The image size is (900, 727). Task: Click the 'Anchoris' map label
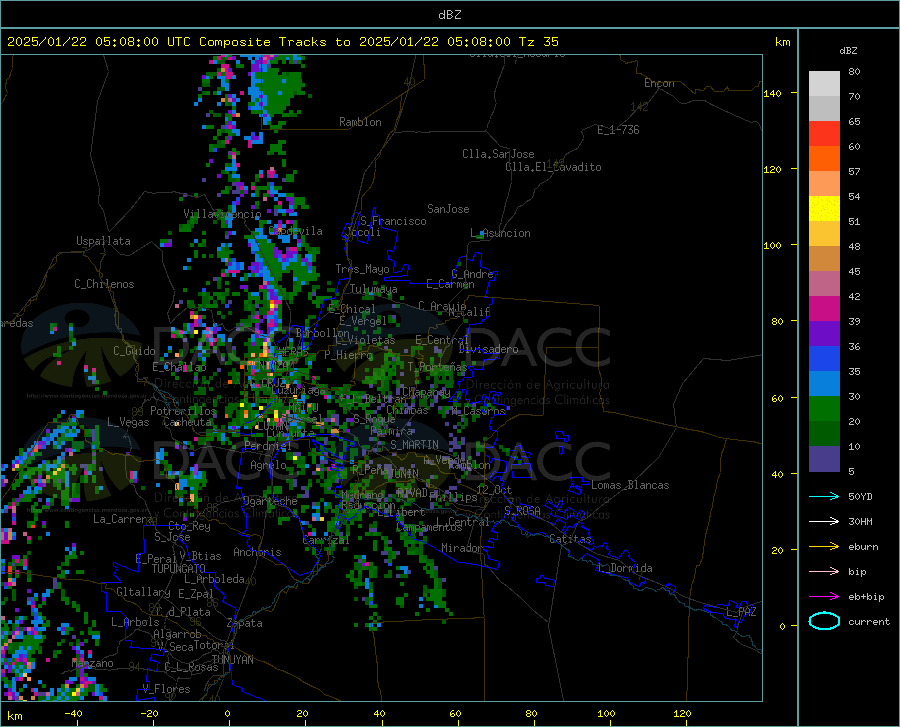(257, 552)
